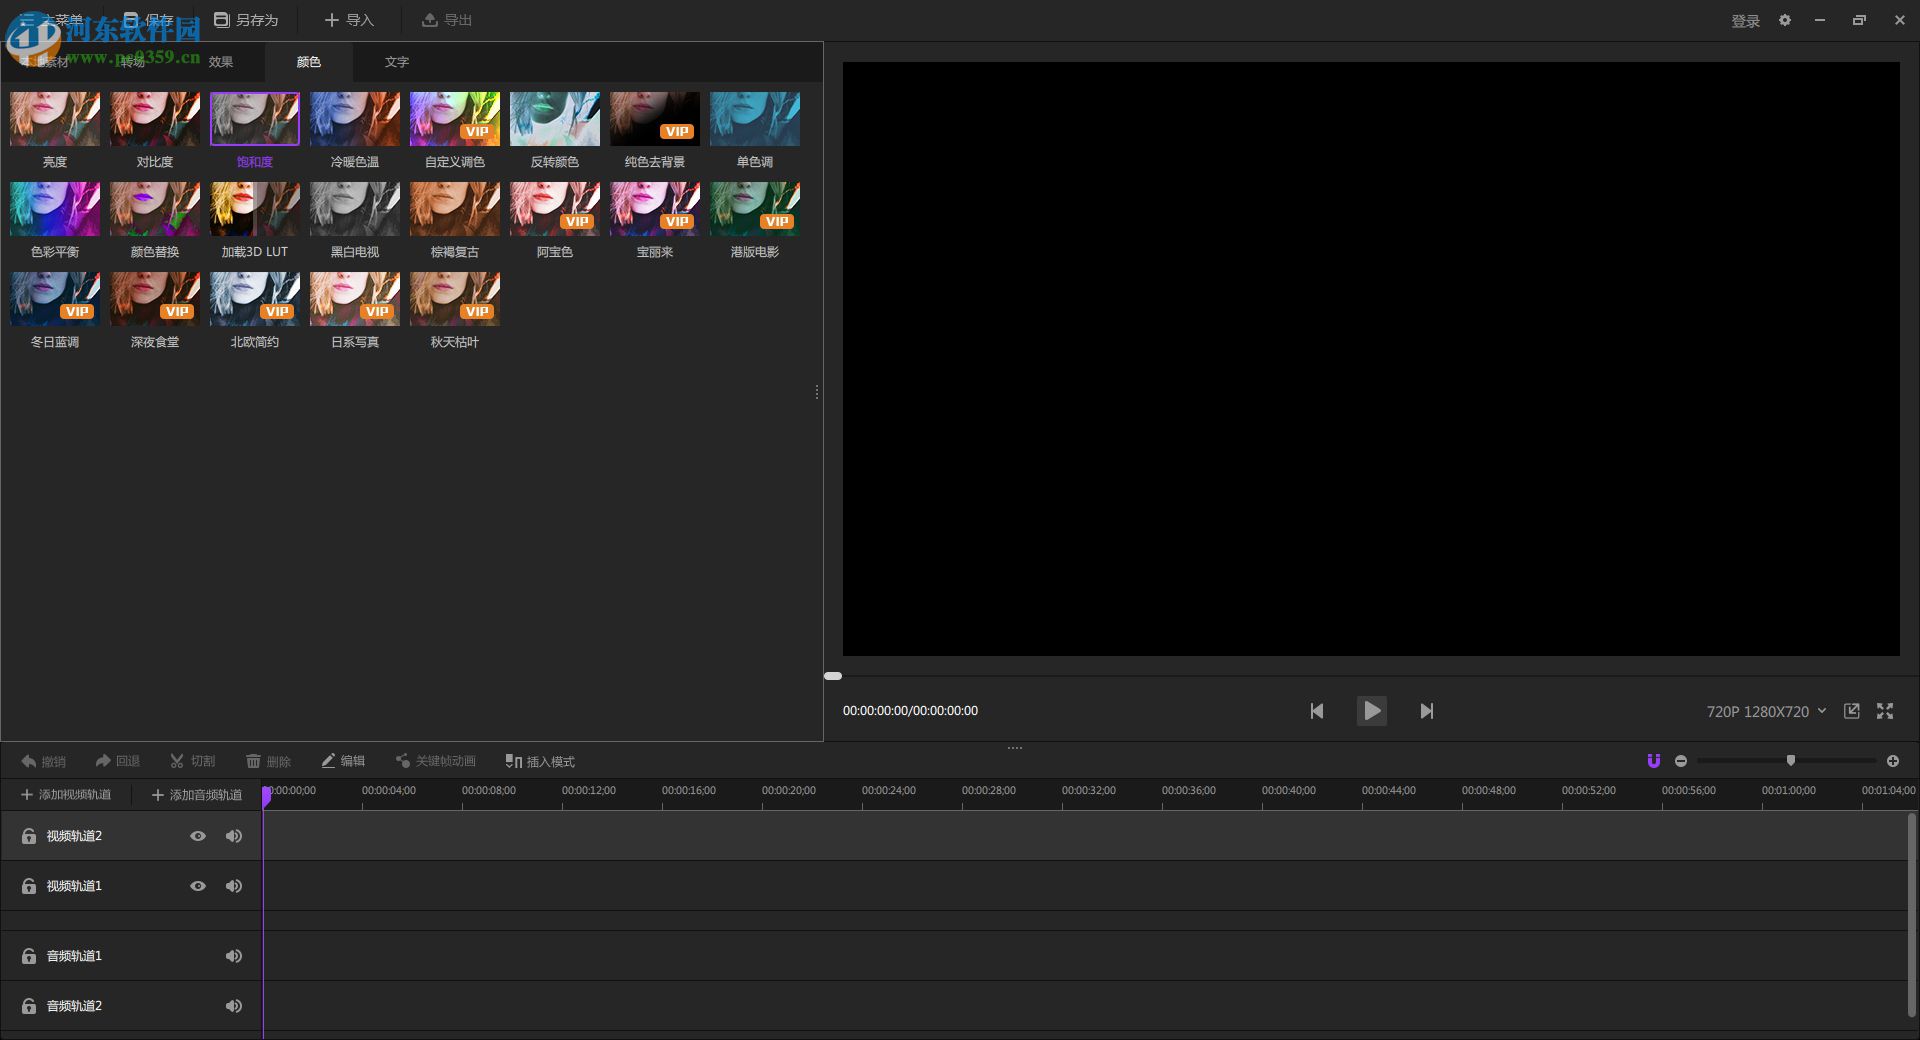
Task: Pop out the preview window icon
Action: click(1852, 711)
